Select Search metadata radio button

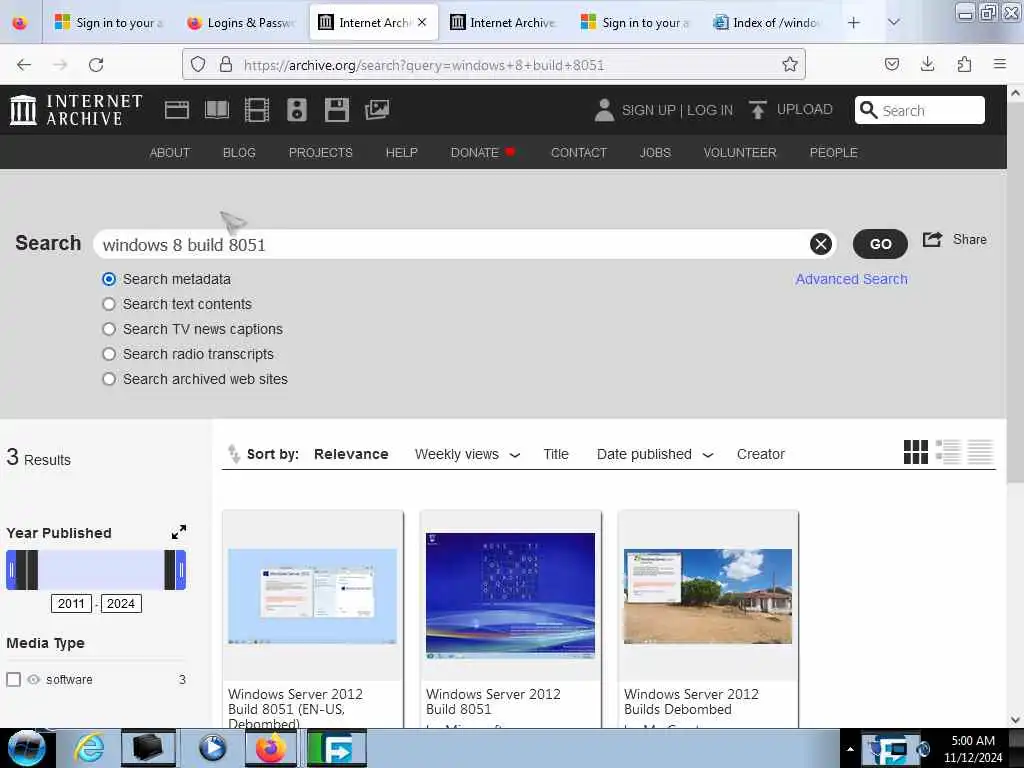[x=109, y=280]
